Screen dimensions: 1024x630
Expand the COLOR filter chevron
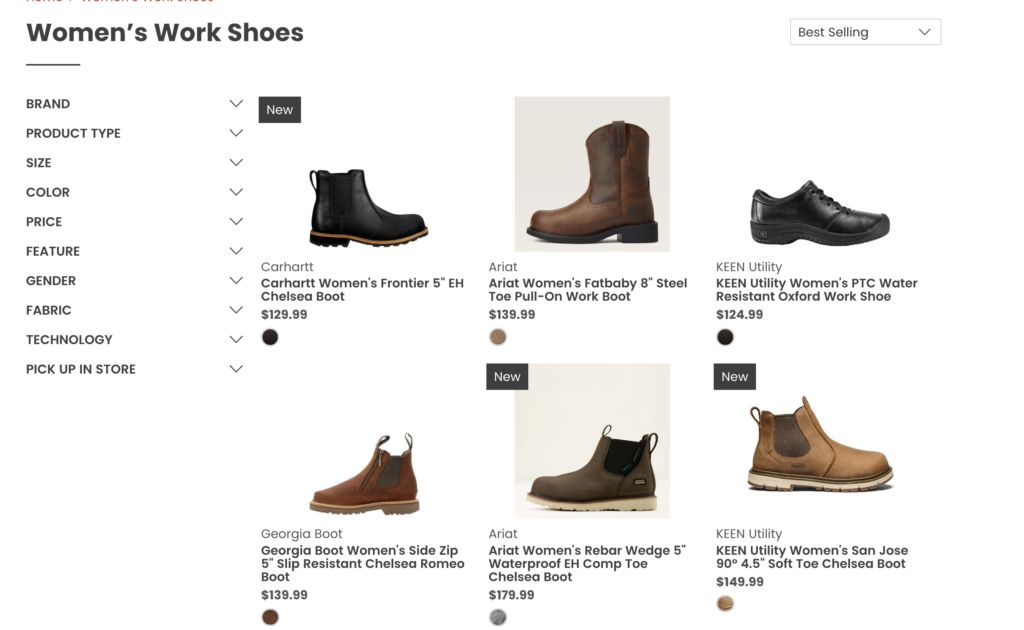pyautogui.click(x=236, y=192)
